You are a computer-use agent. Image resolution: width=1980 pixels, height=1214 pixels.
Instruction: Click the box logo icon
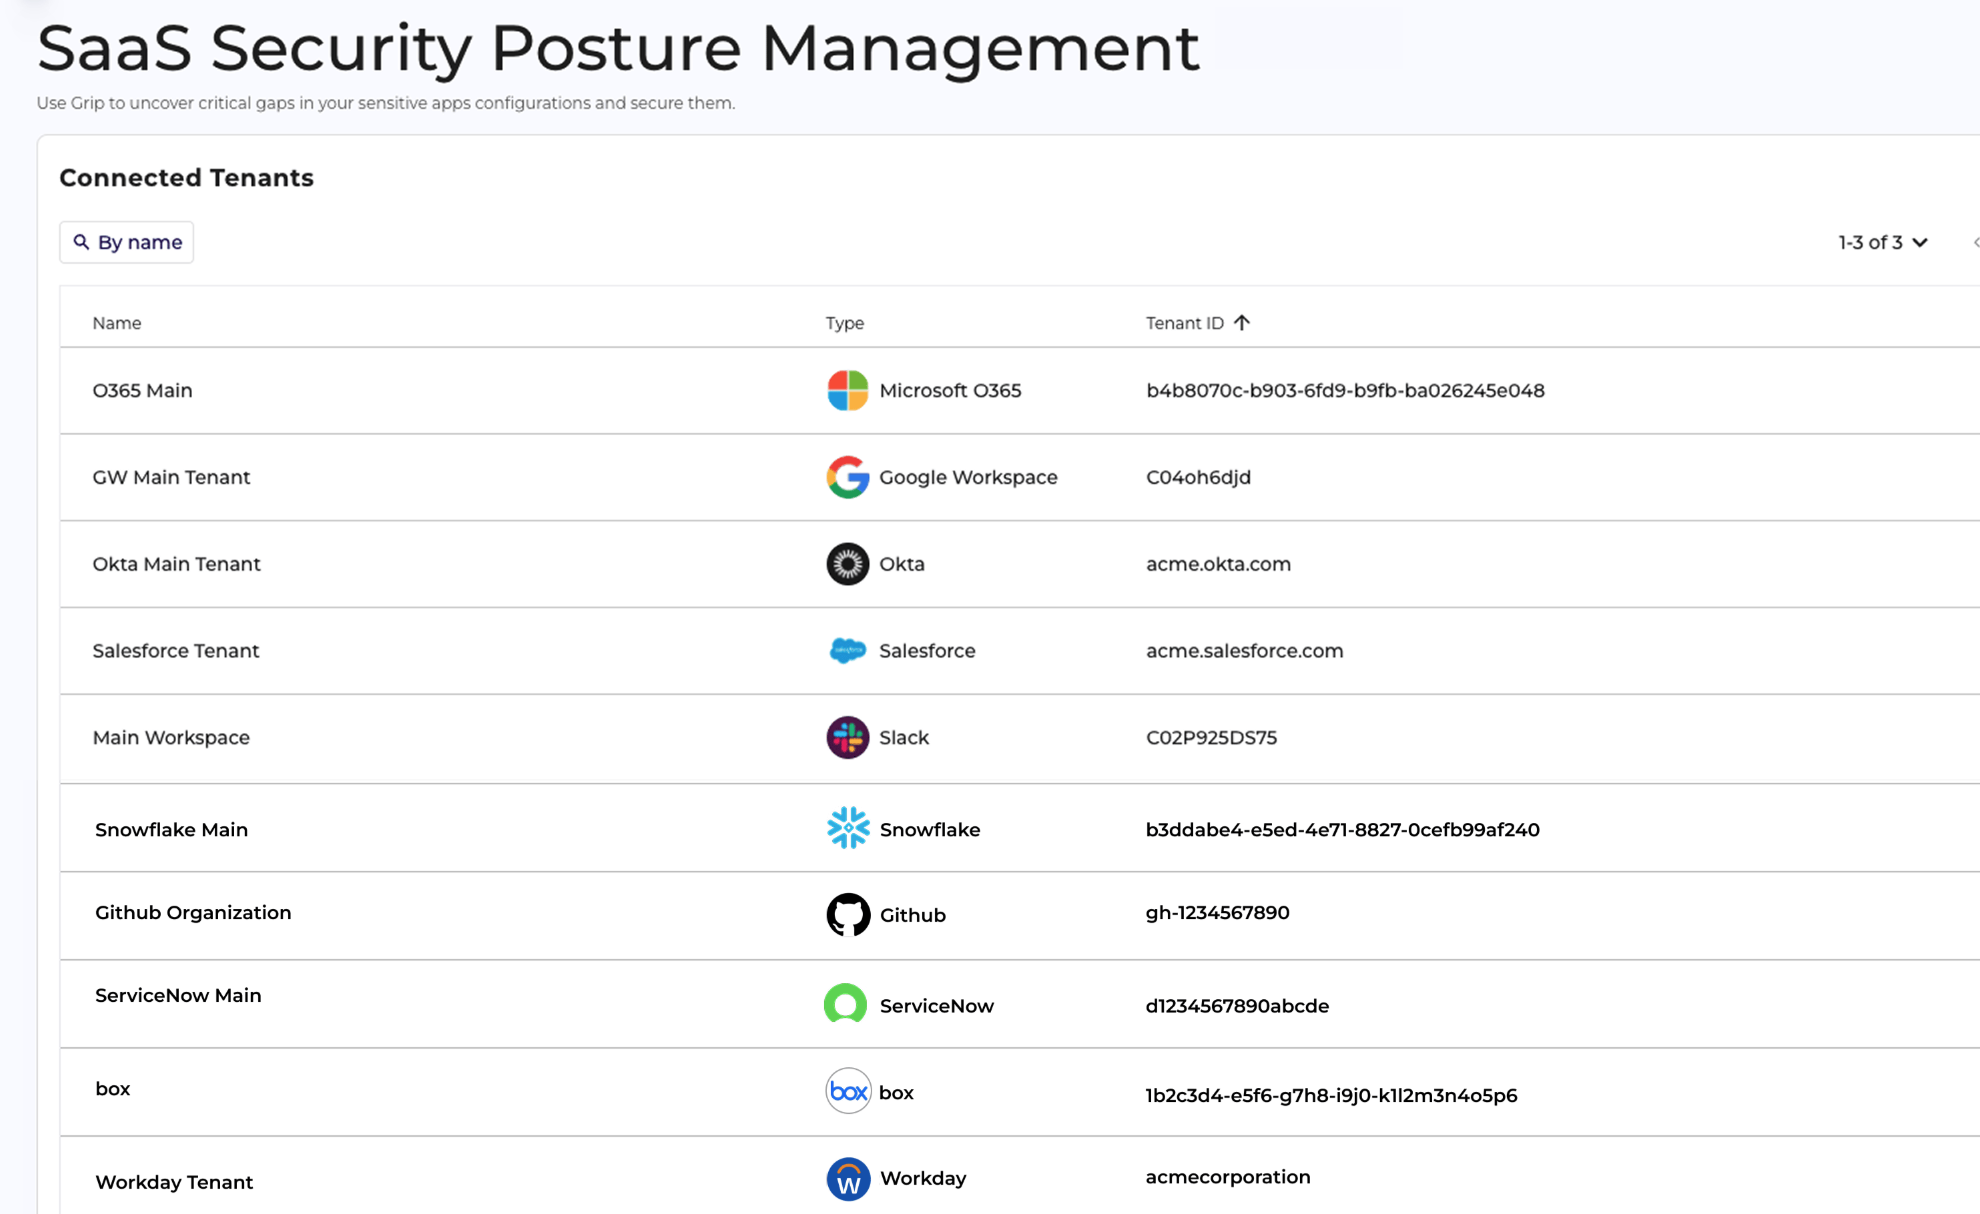848,1091
